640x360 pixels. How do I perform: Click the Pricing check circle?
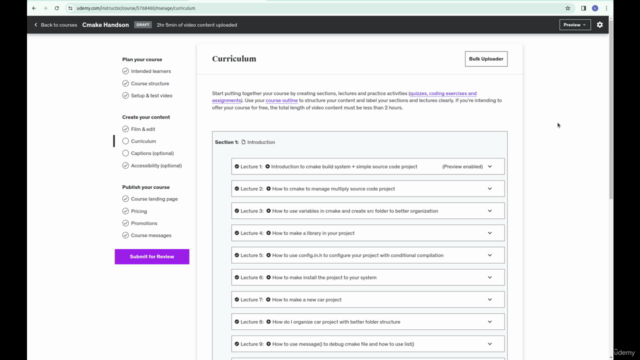click(x=125, y=211)
